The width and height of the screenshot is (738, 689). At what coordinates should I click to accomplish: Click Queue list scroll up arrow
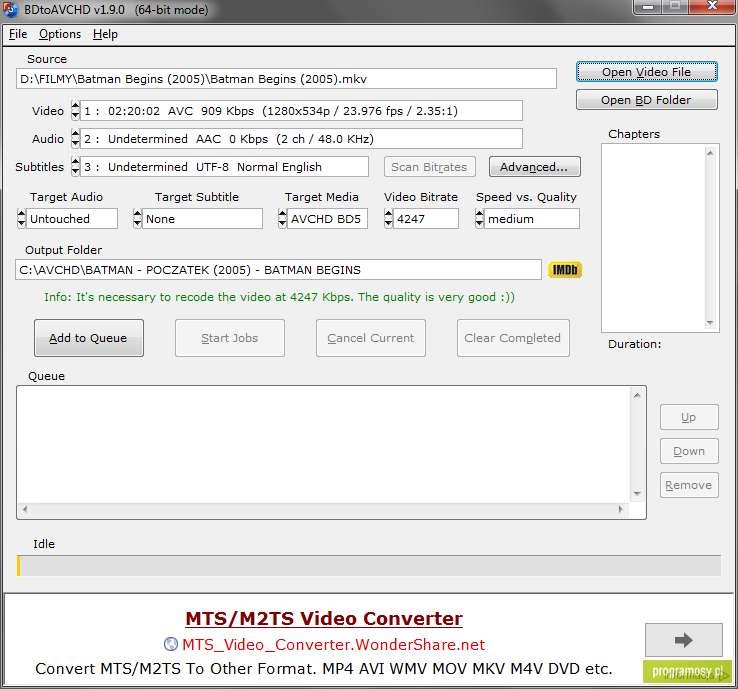pos(637,395)
